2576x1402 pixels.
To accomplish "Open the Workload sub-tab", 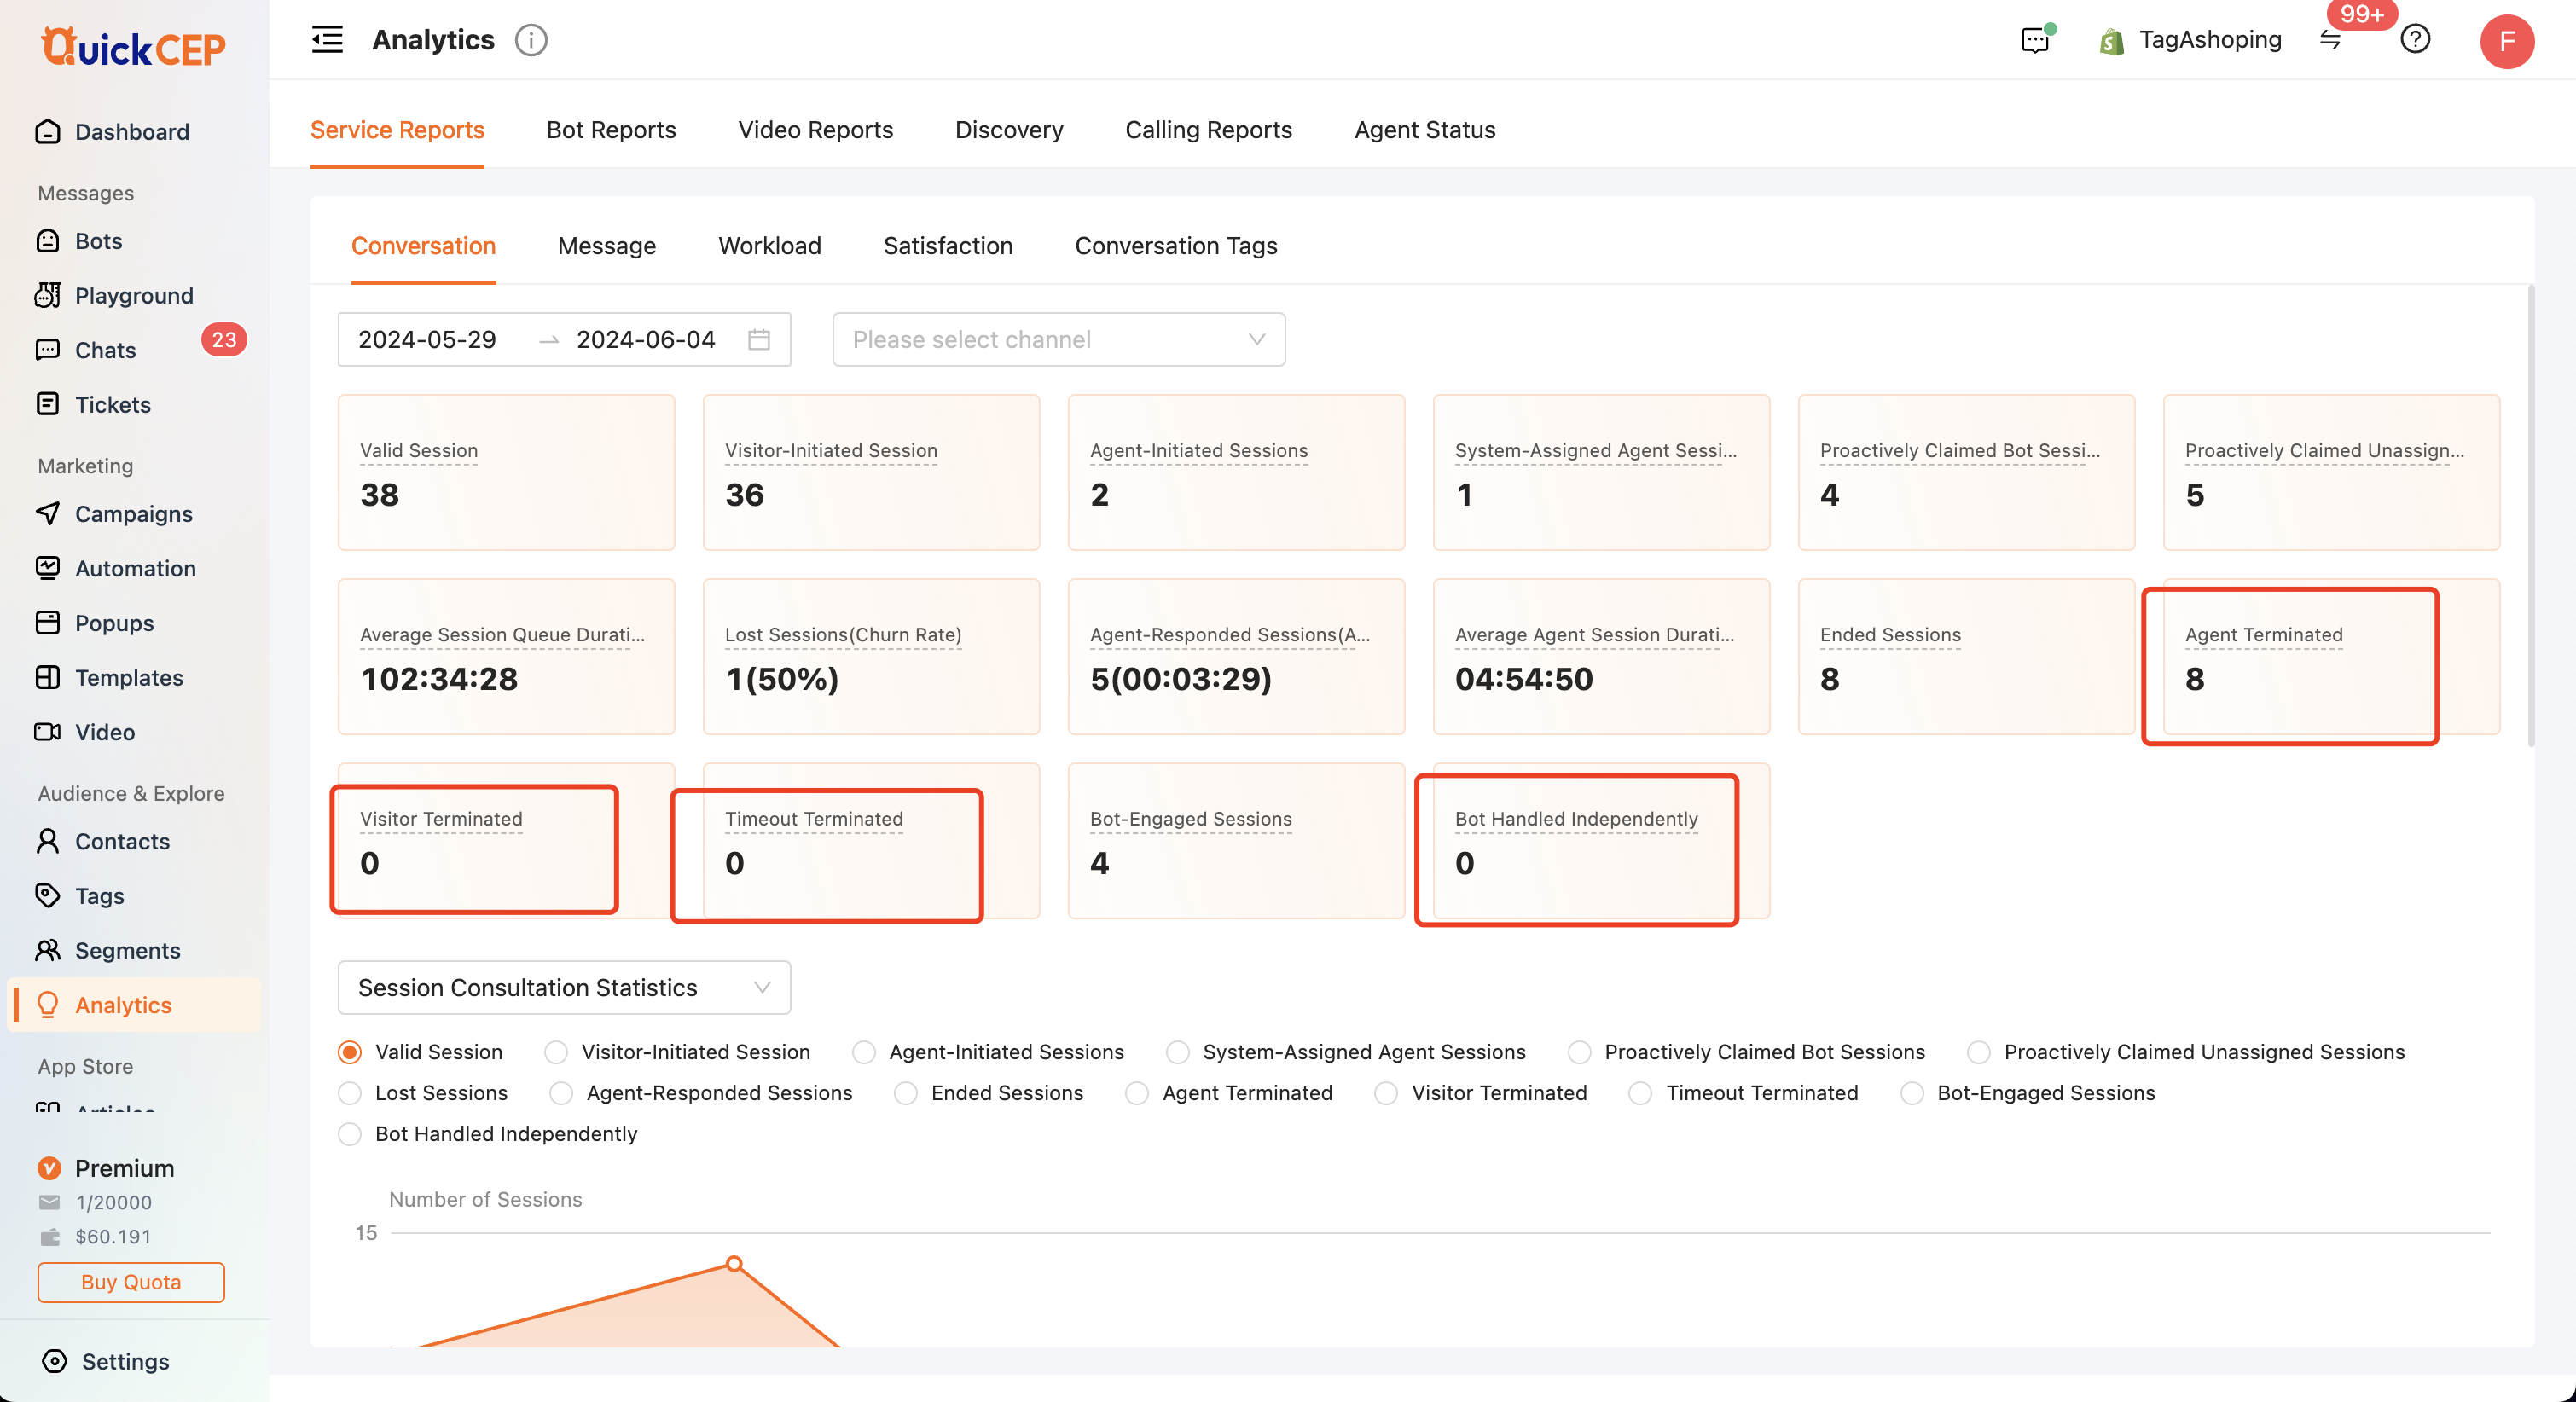I will (769, 246).
